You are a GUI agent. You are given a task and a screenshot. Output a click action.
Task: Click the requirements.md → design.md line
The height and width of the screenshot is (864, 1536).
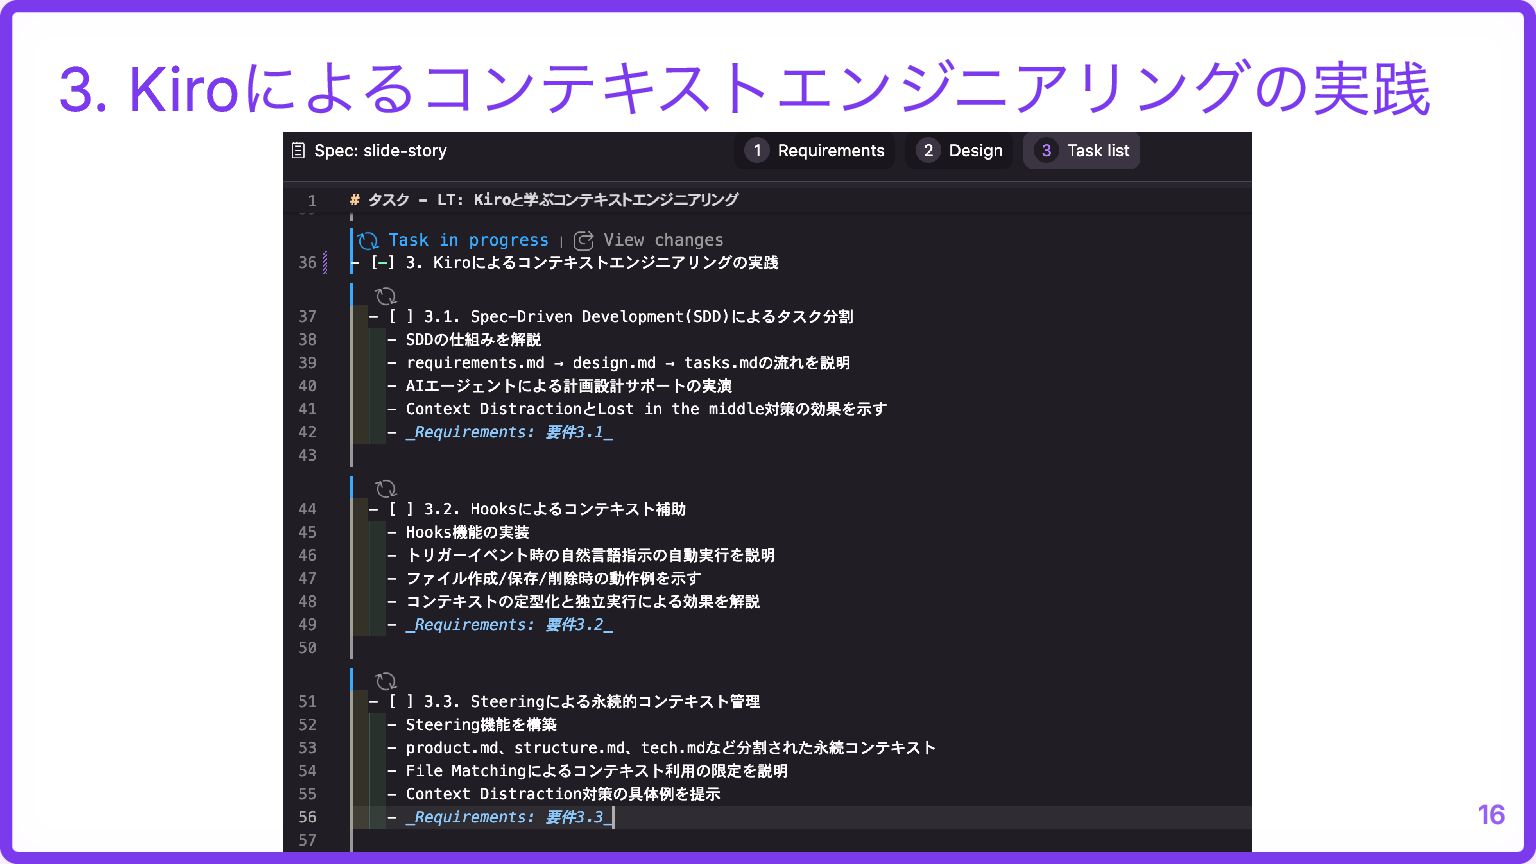coord(628,363)
